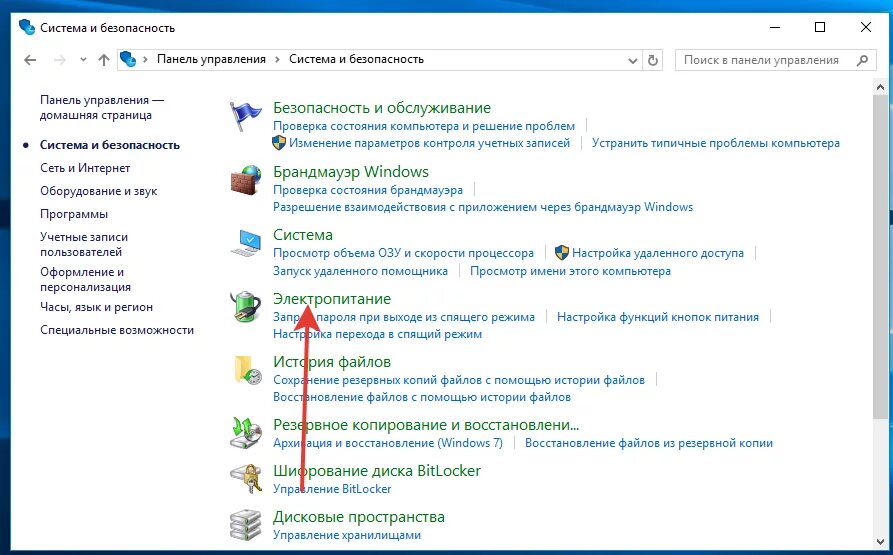Image resolution: width=893 pixels, height=555 pixels.
Task: Open История файлов heading link
Action: coord(332,361)
